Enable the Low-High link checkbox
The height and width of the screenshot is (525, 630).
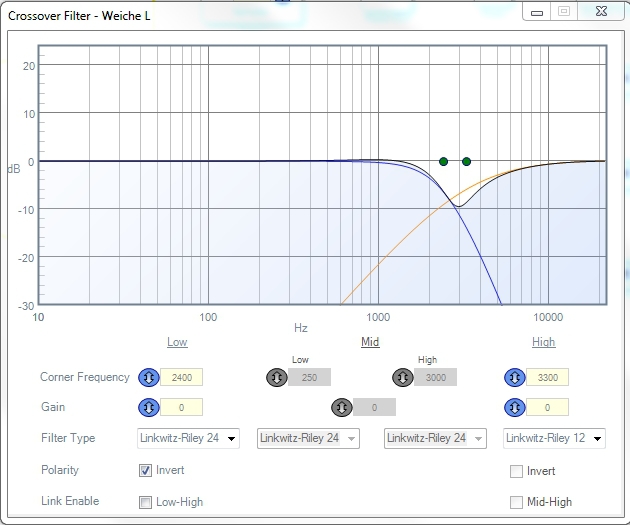pos(145,502)
